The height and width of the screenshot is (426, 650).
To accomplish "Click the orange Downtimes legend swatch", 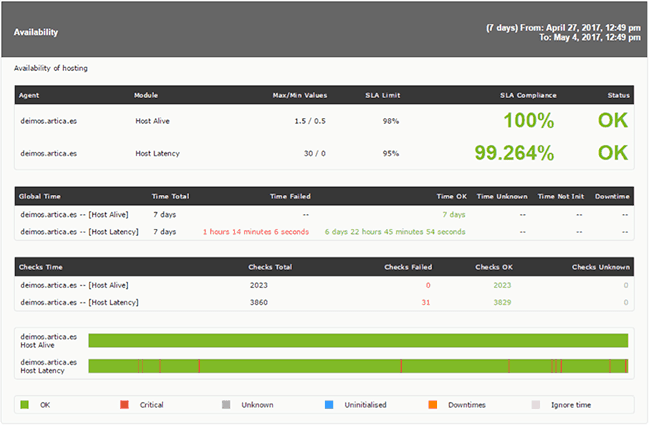I will click(x=433, y=405).
